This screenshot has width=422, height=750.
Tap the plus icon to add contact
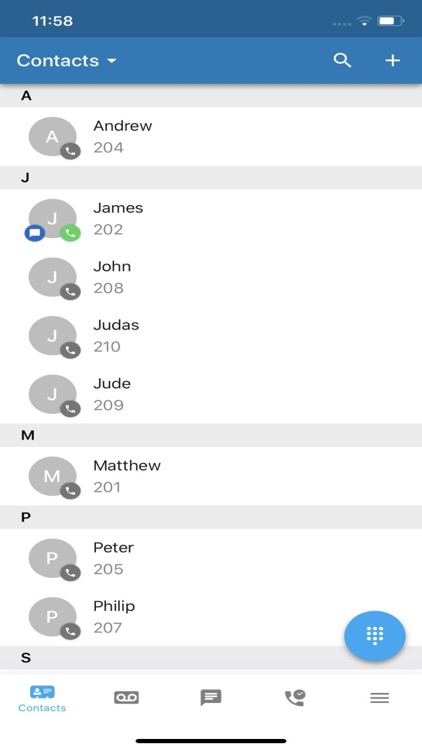[392, 60]
